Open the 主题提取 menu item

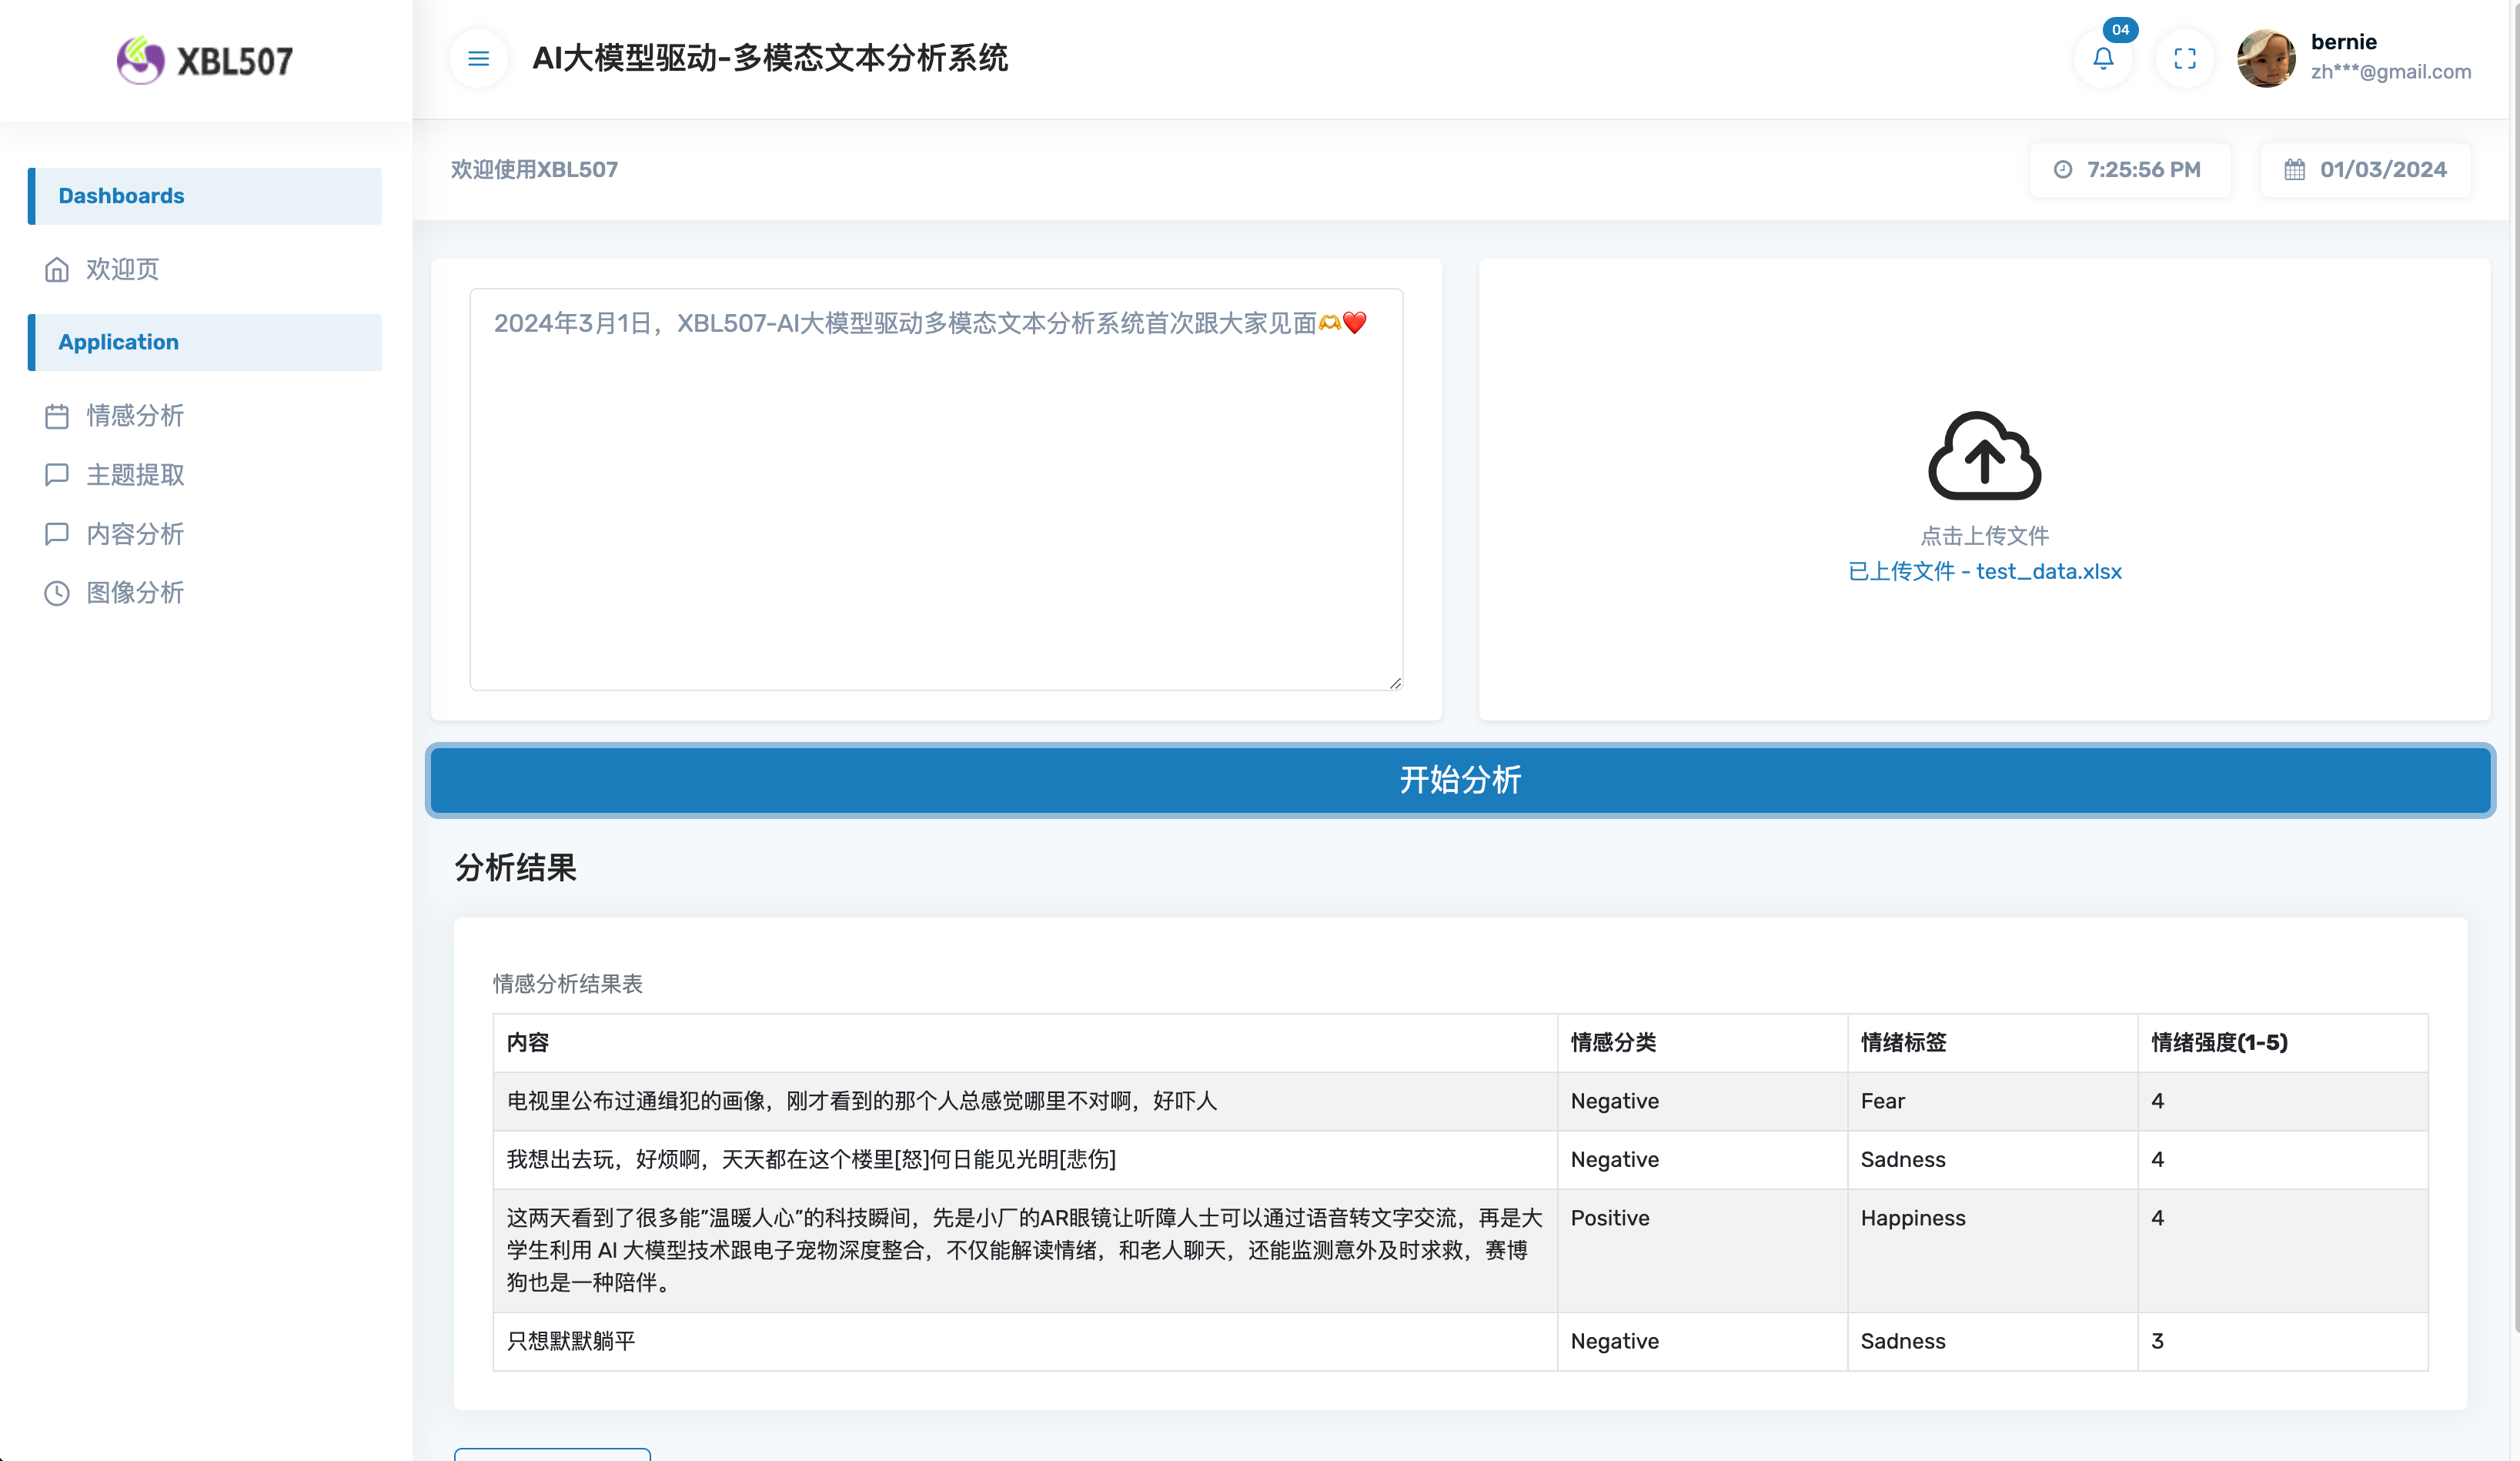[135, 475]
